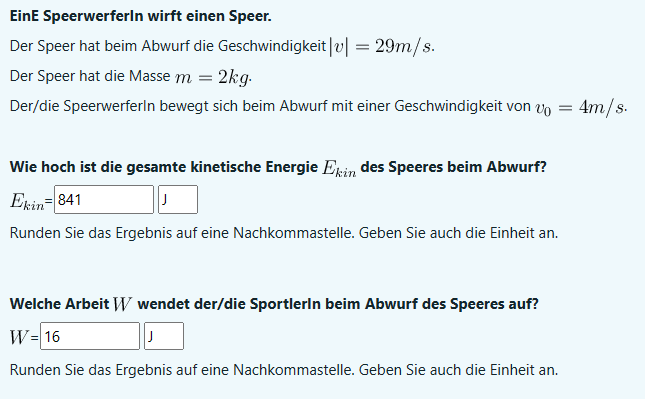Click the question about 'gesamte kinetische Energie'

point(278,167)
